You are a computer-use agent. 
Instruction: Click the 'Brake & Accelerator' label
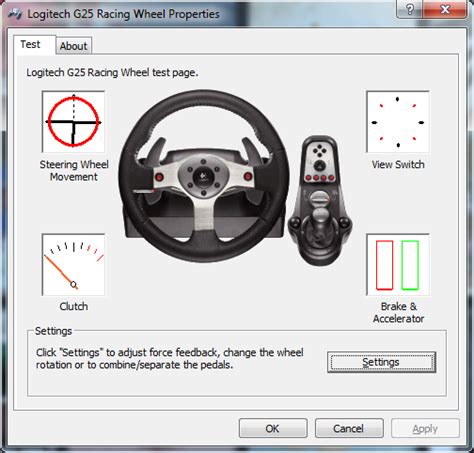[x=398, y=312]
